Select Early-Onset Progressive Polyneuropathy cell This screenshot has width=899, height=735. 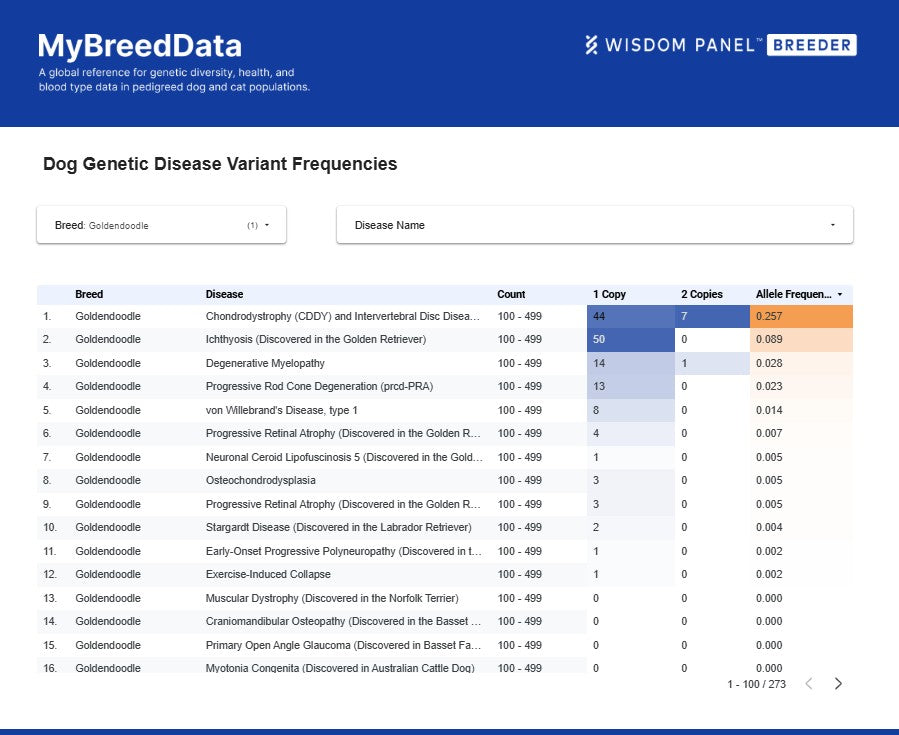(x=343, y=551)
